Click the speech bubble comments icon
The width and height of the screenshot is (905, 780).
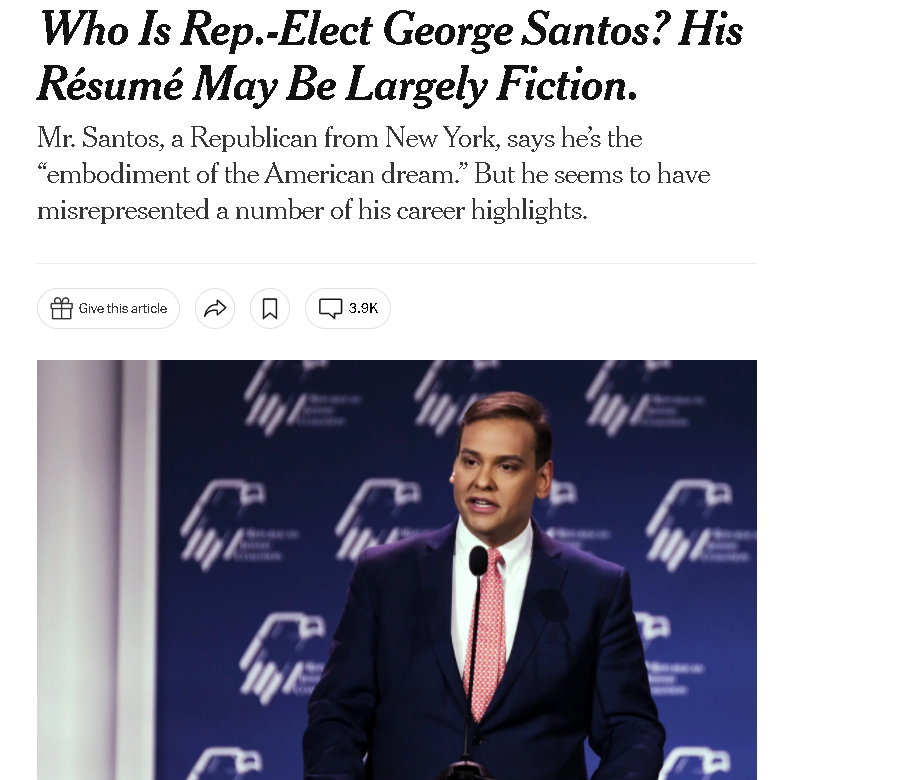tap(331, 308)
